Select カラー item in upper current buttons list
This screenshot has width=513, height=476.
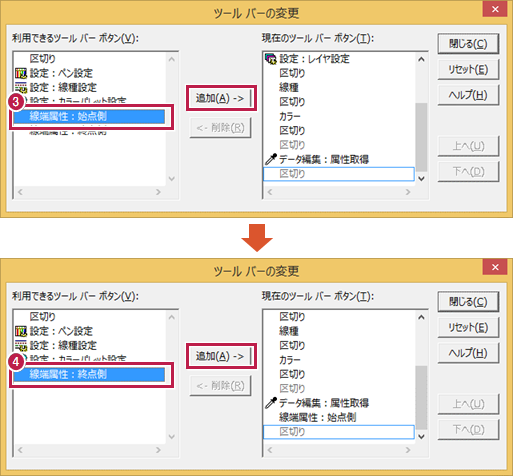tap(290, 116)
